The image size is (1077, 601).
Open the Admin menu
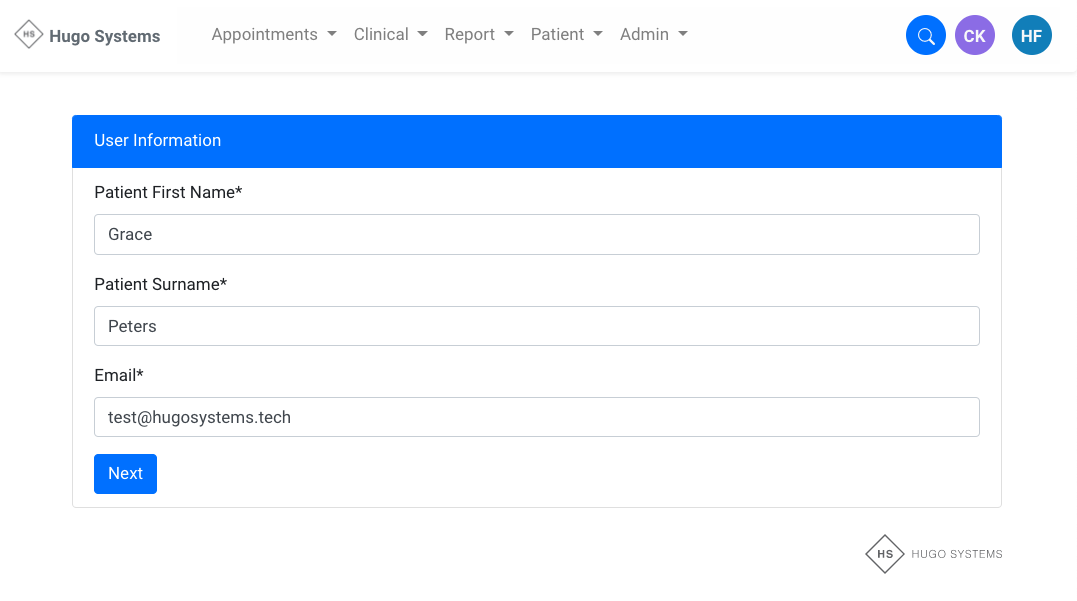pos(653,34)
